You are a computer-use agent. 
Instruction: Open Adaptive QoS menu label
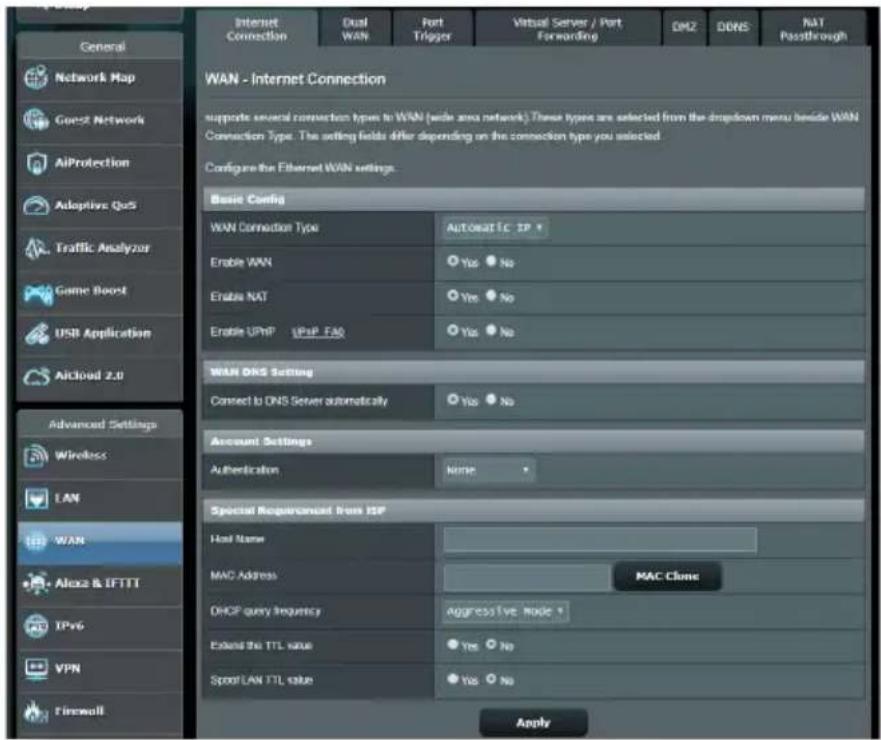pos(95,205)
